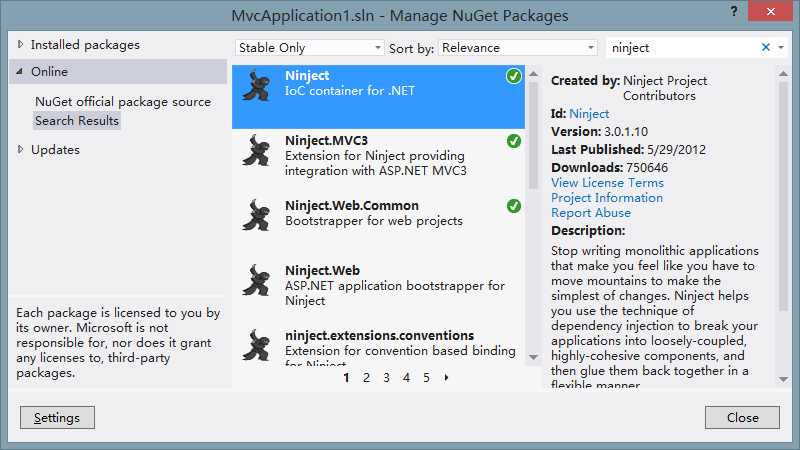Select the Ninject.Web.Common package title

(352, 206)
